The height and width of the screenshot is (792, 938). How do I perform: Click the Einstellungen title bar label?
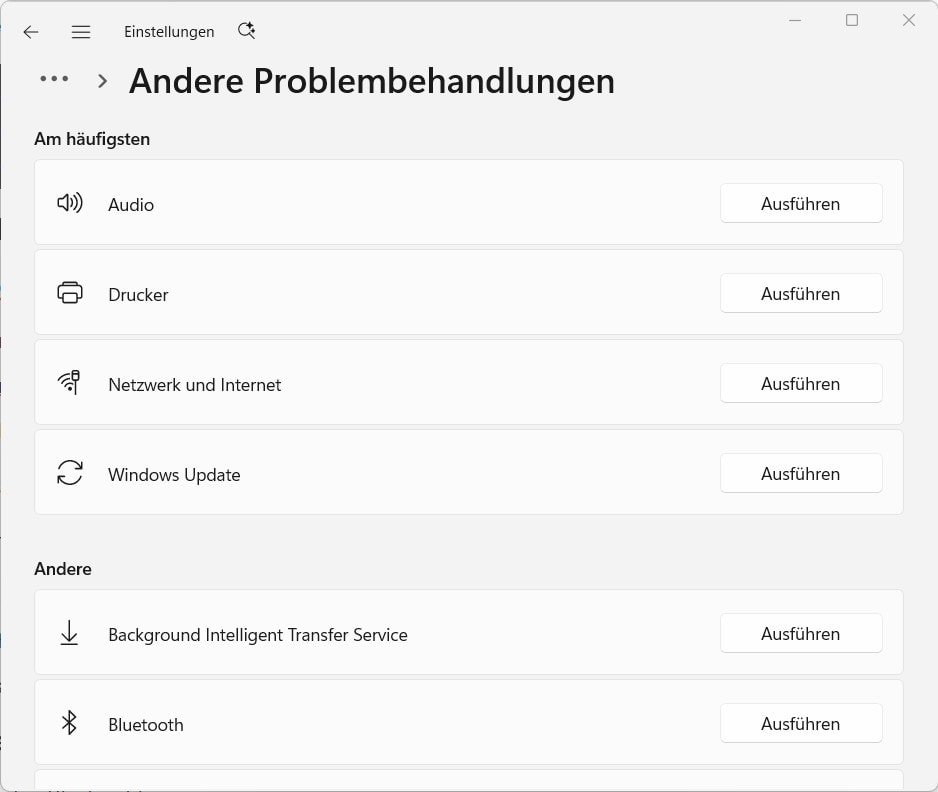(x=168, y=31)
